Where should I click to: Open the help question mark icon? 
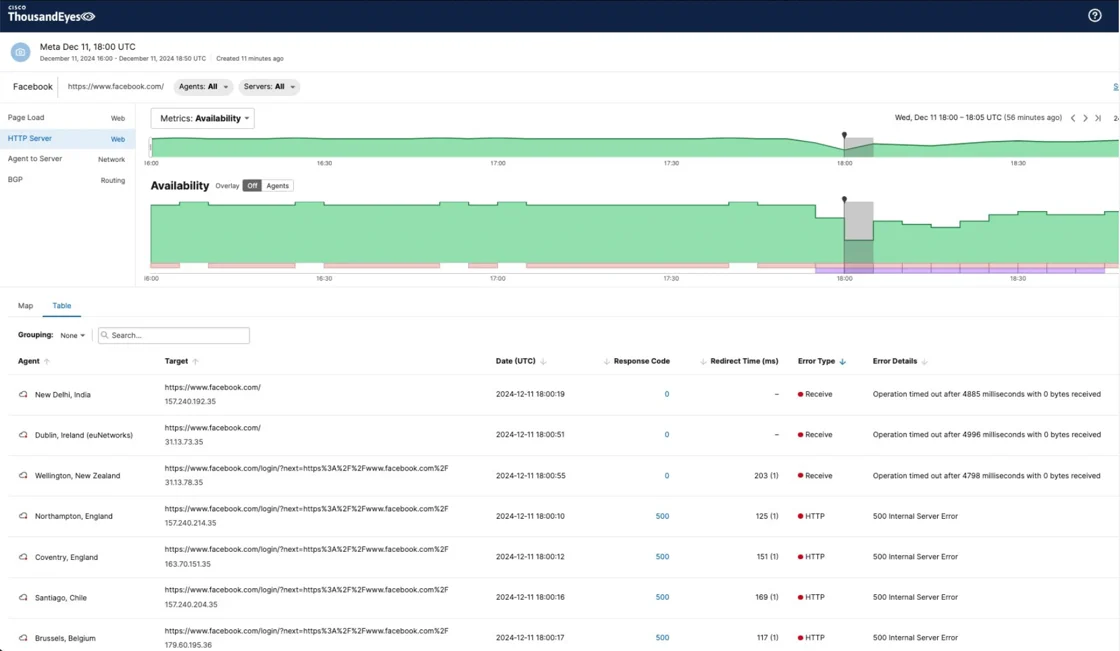[1094, 15]
